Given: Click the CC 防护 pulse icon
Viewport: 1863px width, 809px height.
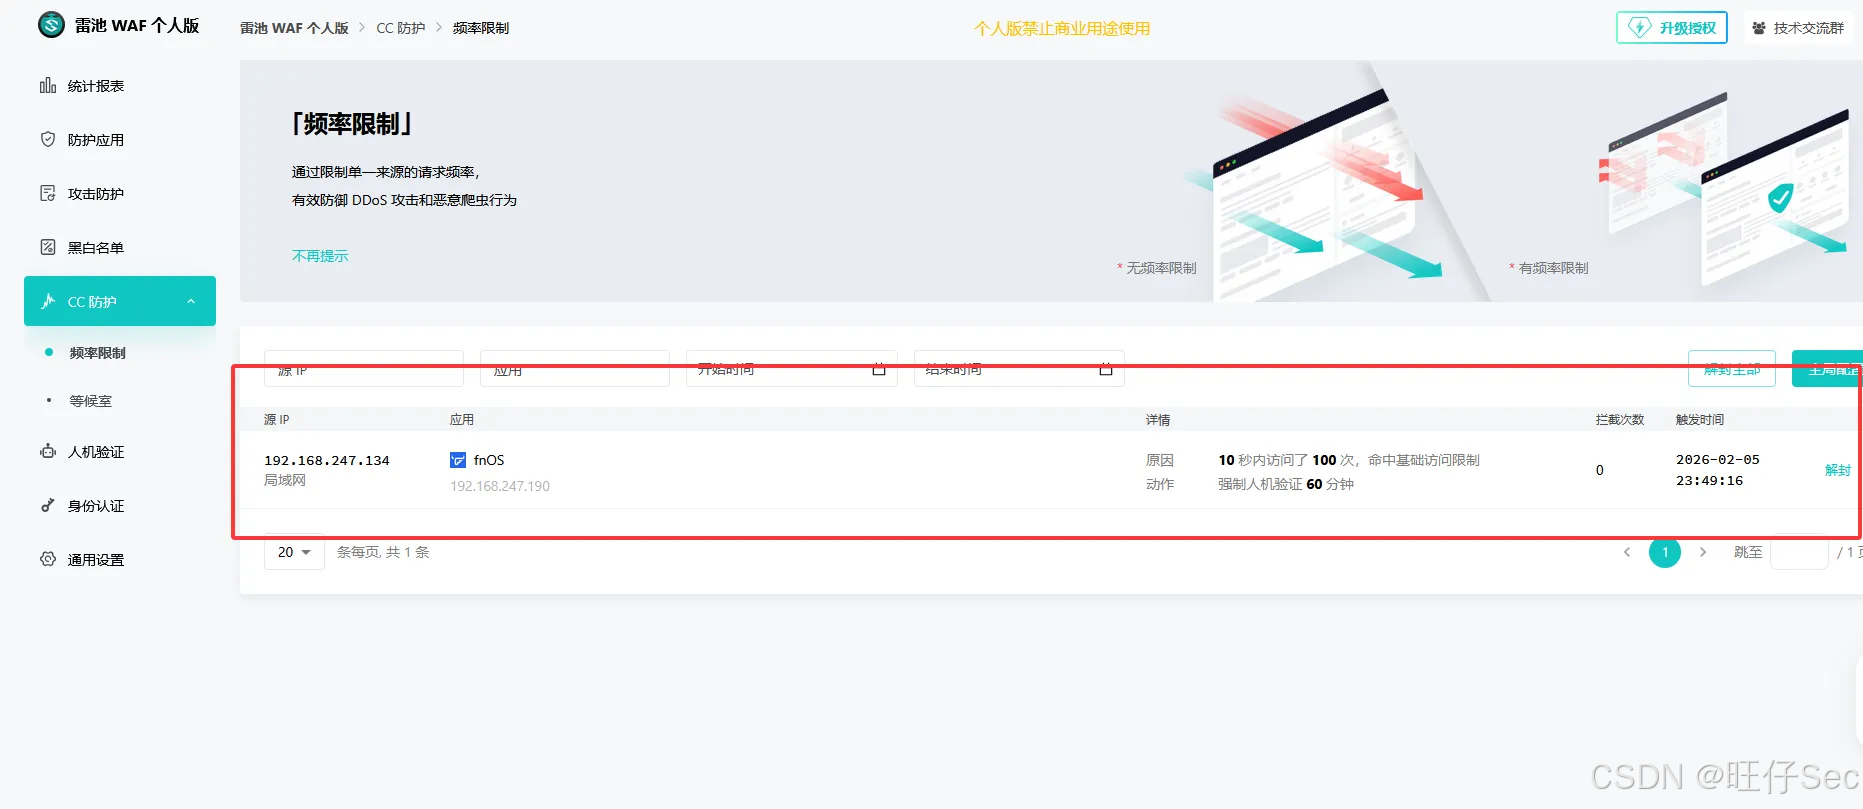Looking at the screenshot, I should [47, 301].
